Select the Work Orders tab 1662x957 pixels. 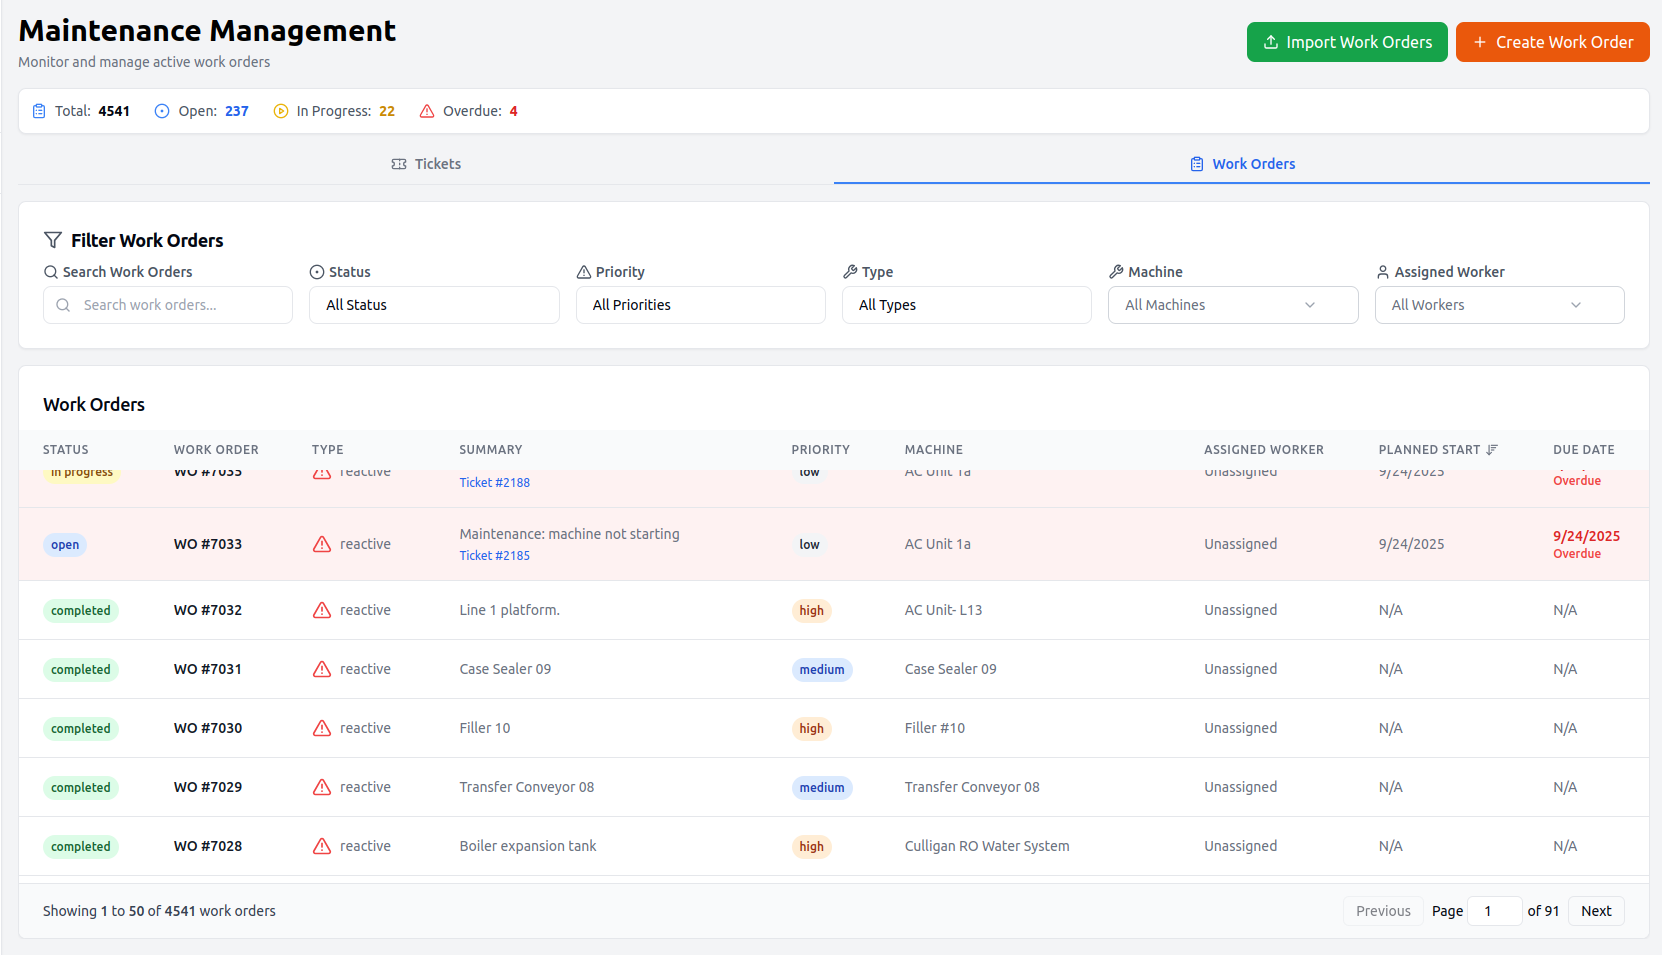pos(1243,163)
